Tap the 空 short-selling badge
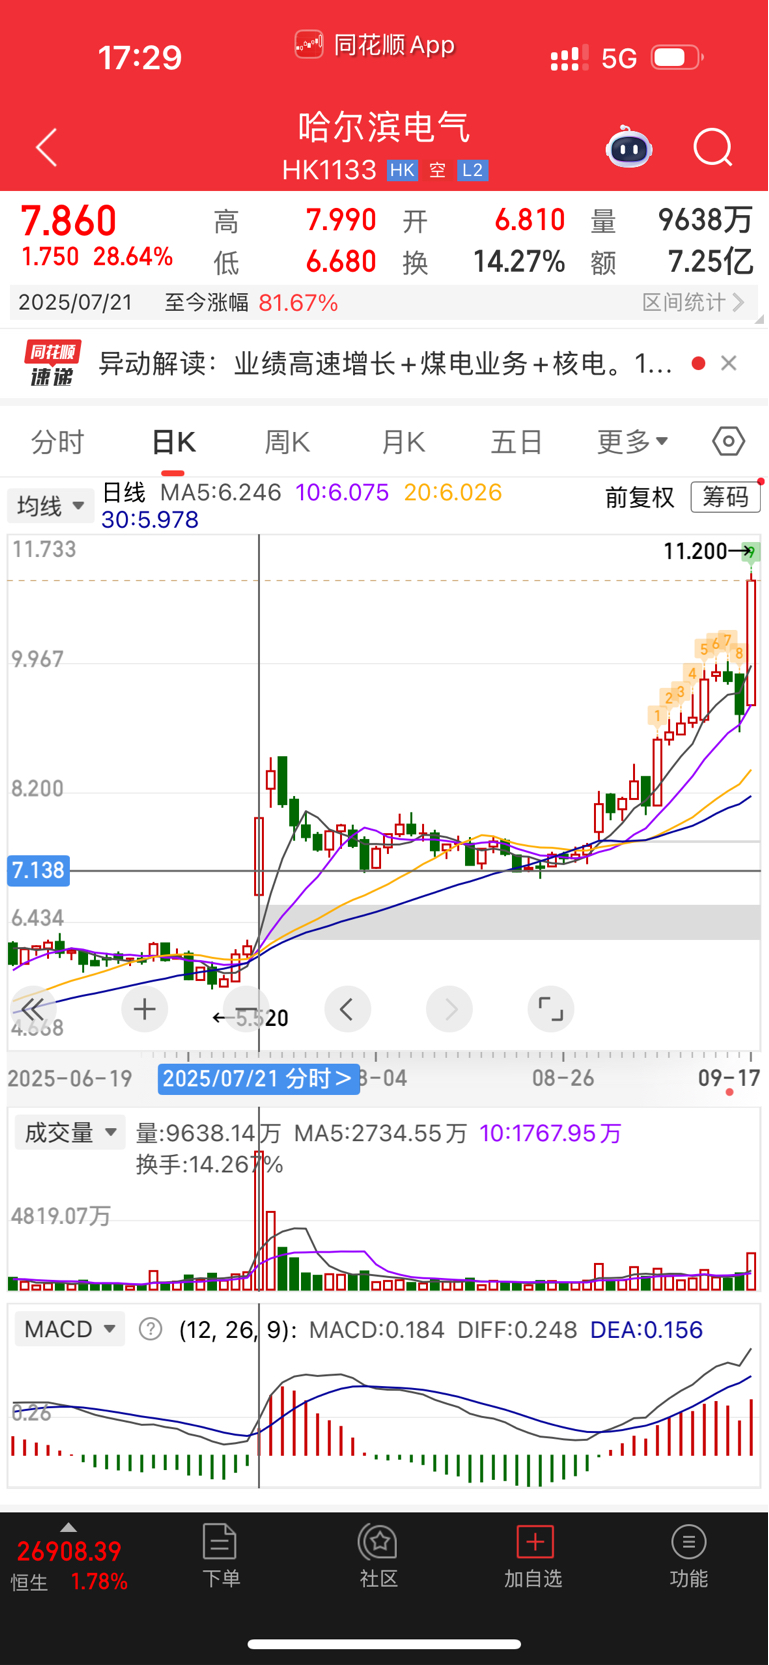 pyautogui.click(x=438, y=171)
